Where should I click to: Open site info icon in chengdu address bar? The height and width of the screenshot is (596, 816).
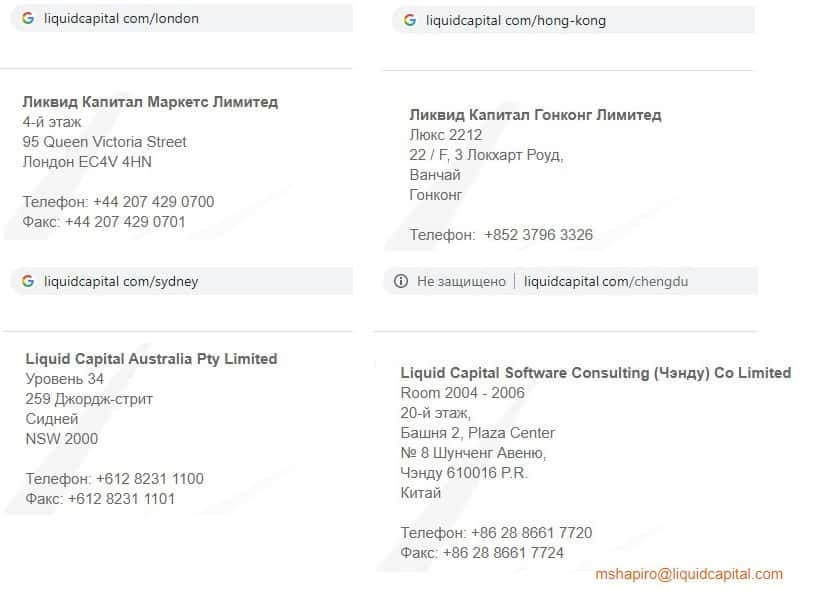click(x=401, y=282)
